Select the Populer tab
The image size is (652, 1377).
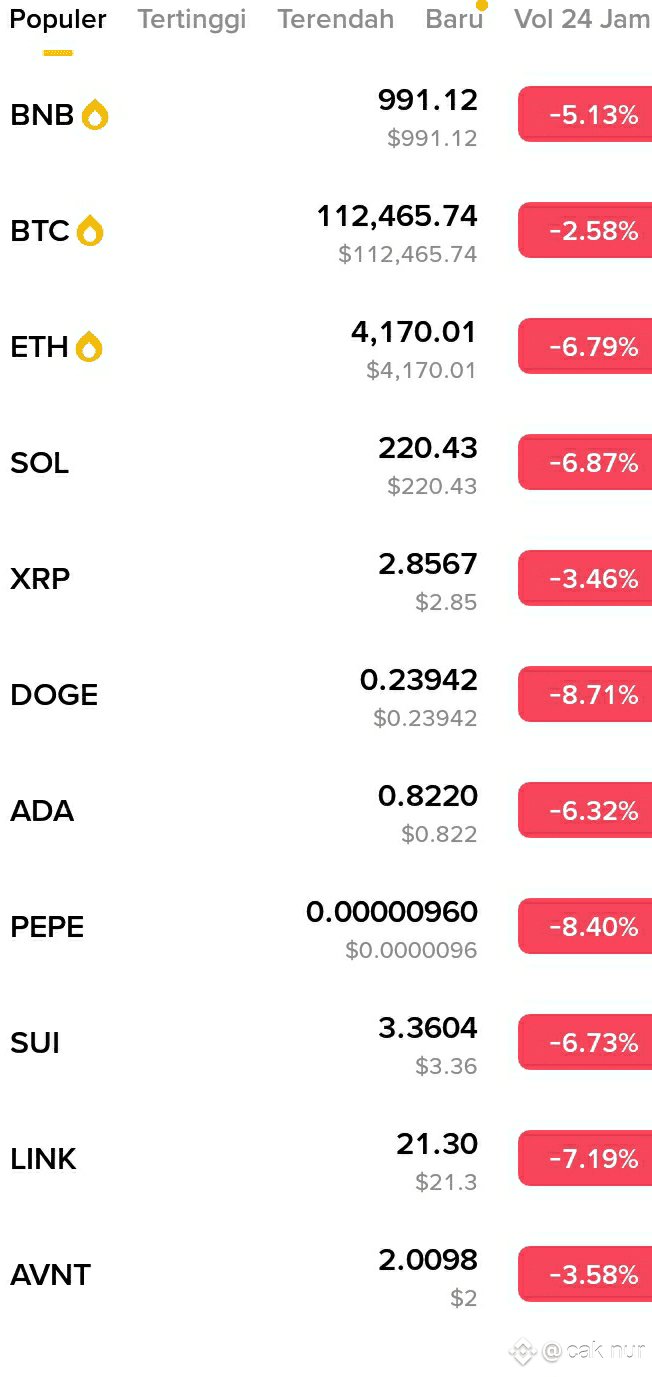(58, 19)
